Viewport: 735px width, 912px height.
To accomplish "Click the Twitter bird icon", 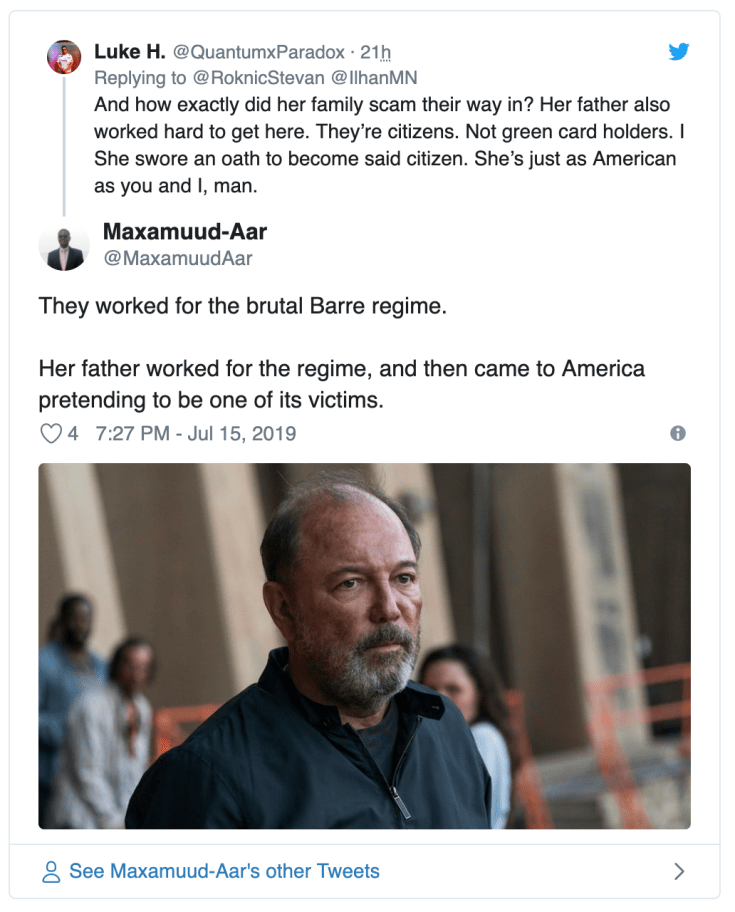I will coord(679,53).
